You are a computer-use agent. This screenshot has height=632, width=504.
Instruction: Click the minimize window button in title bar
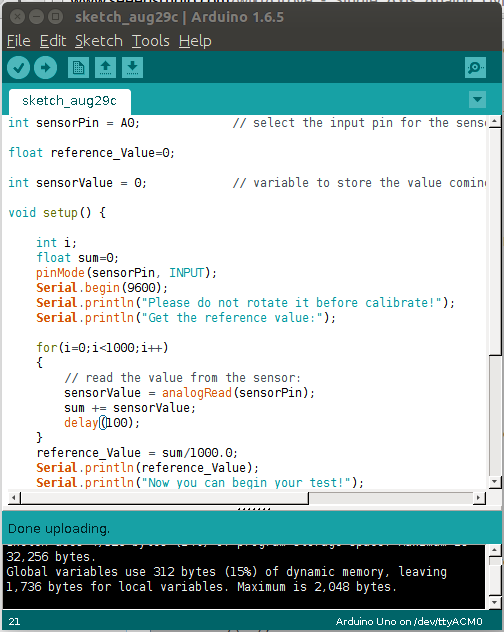coord(36,17)
